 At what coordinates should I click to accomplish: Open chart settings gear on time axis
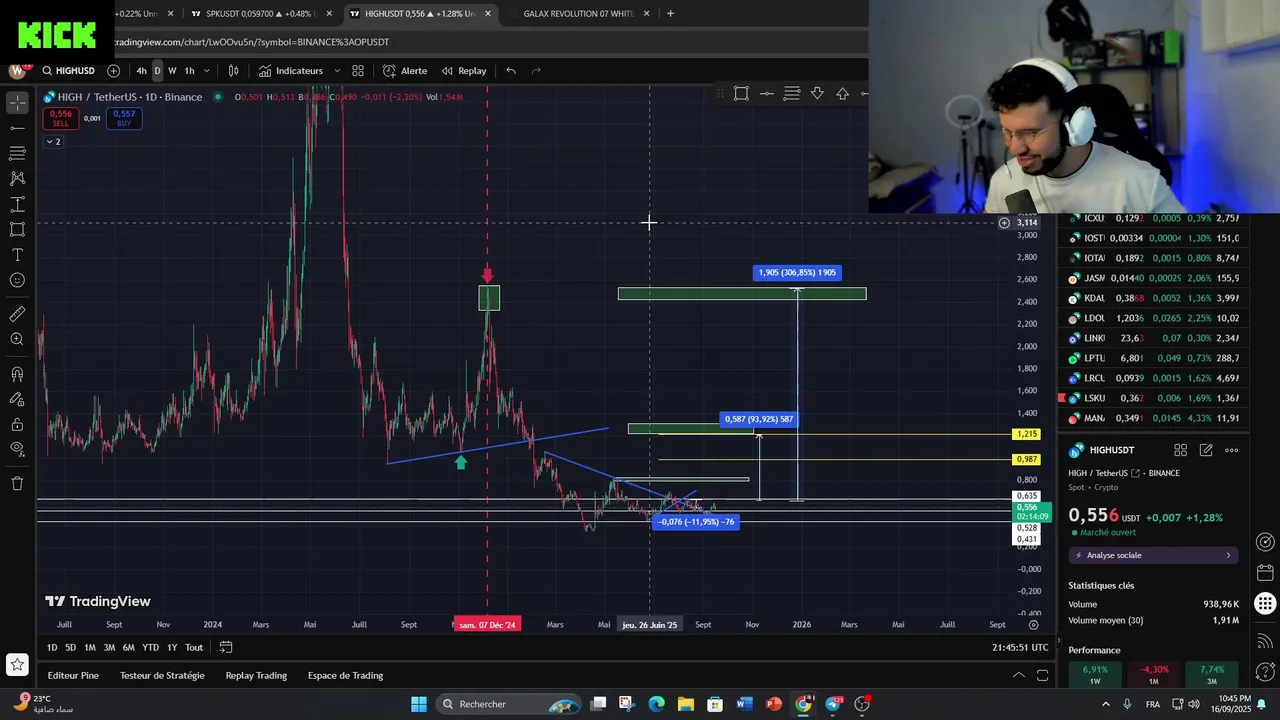(1033, 625)
